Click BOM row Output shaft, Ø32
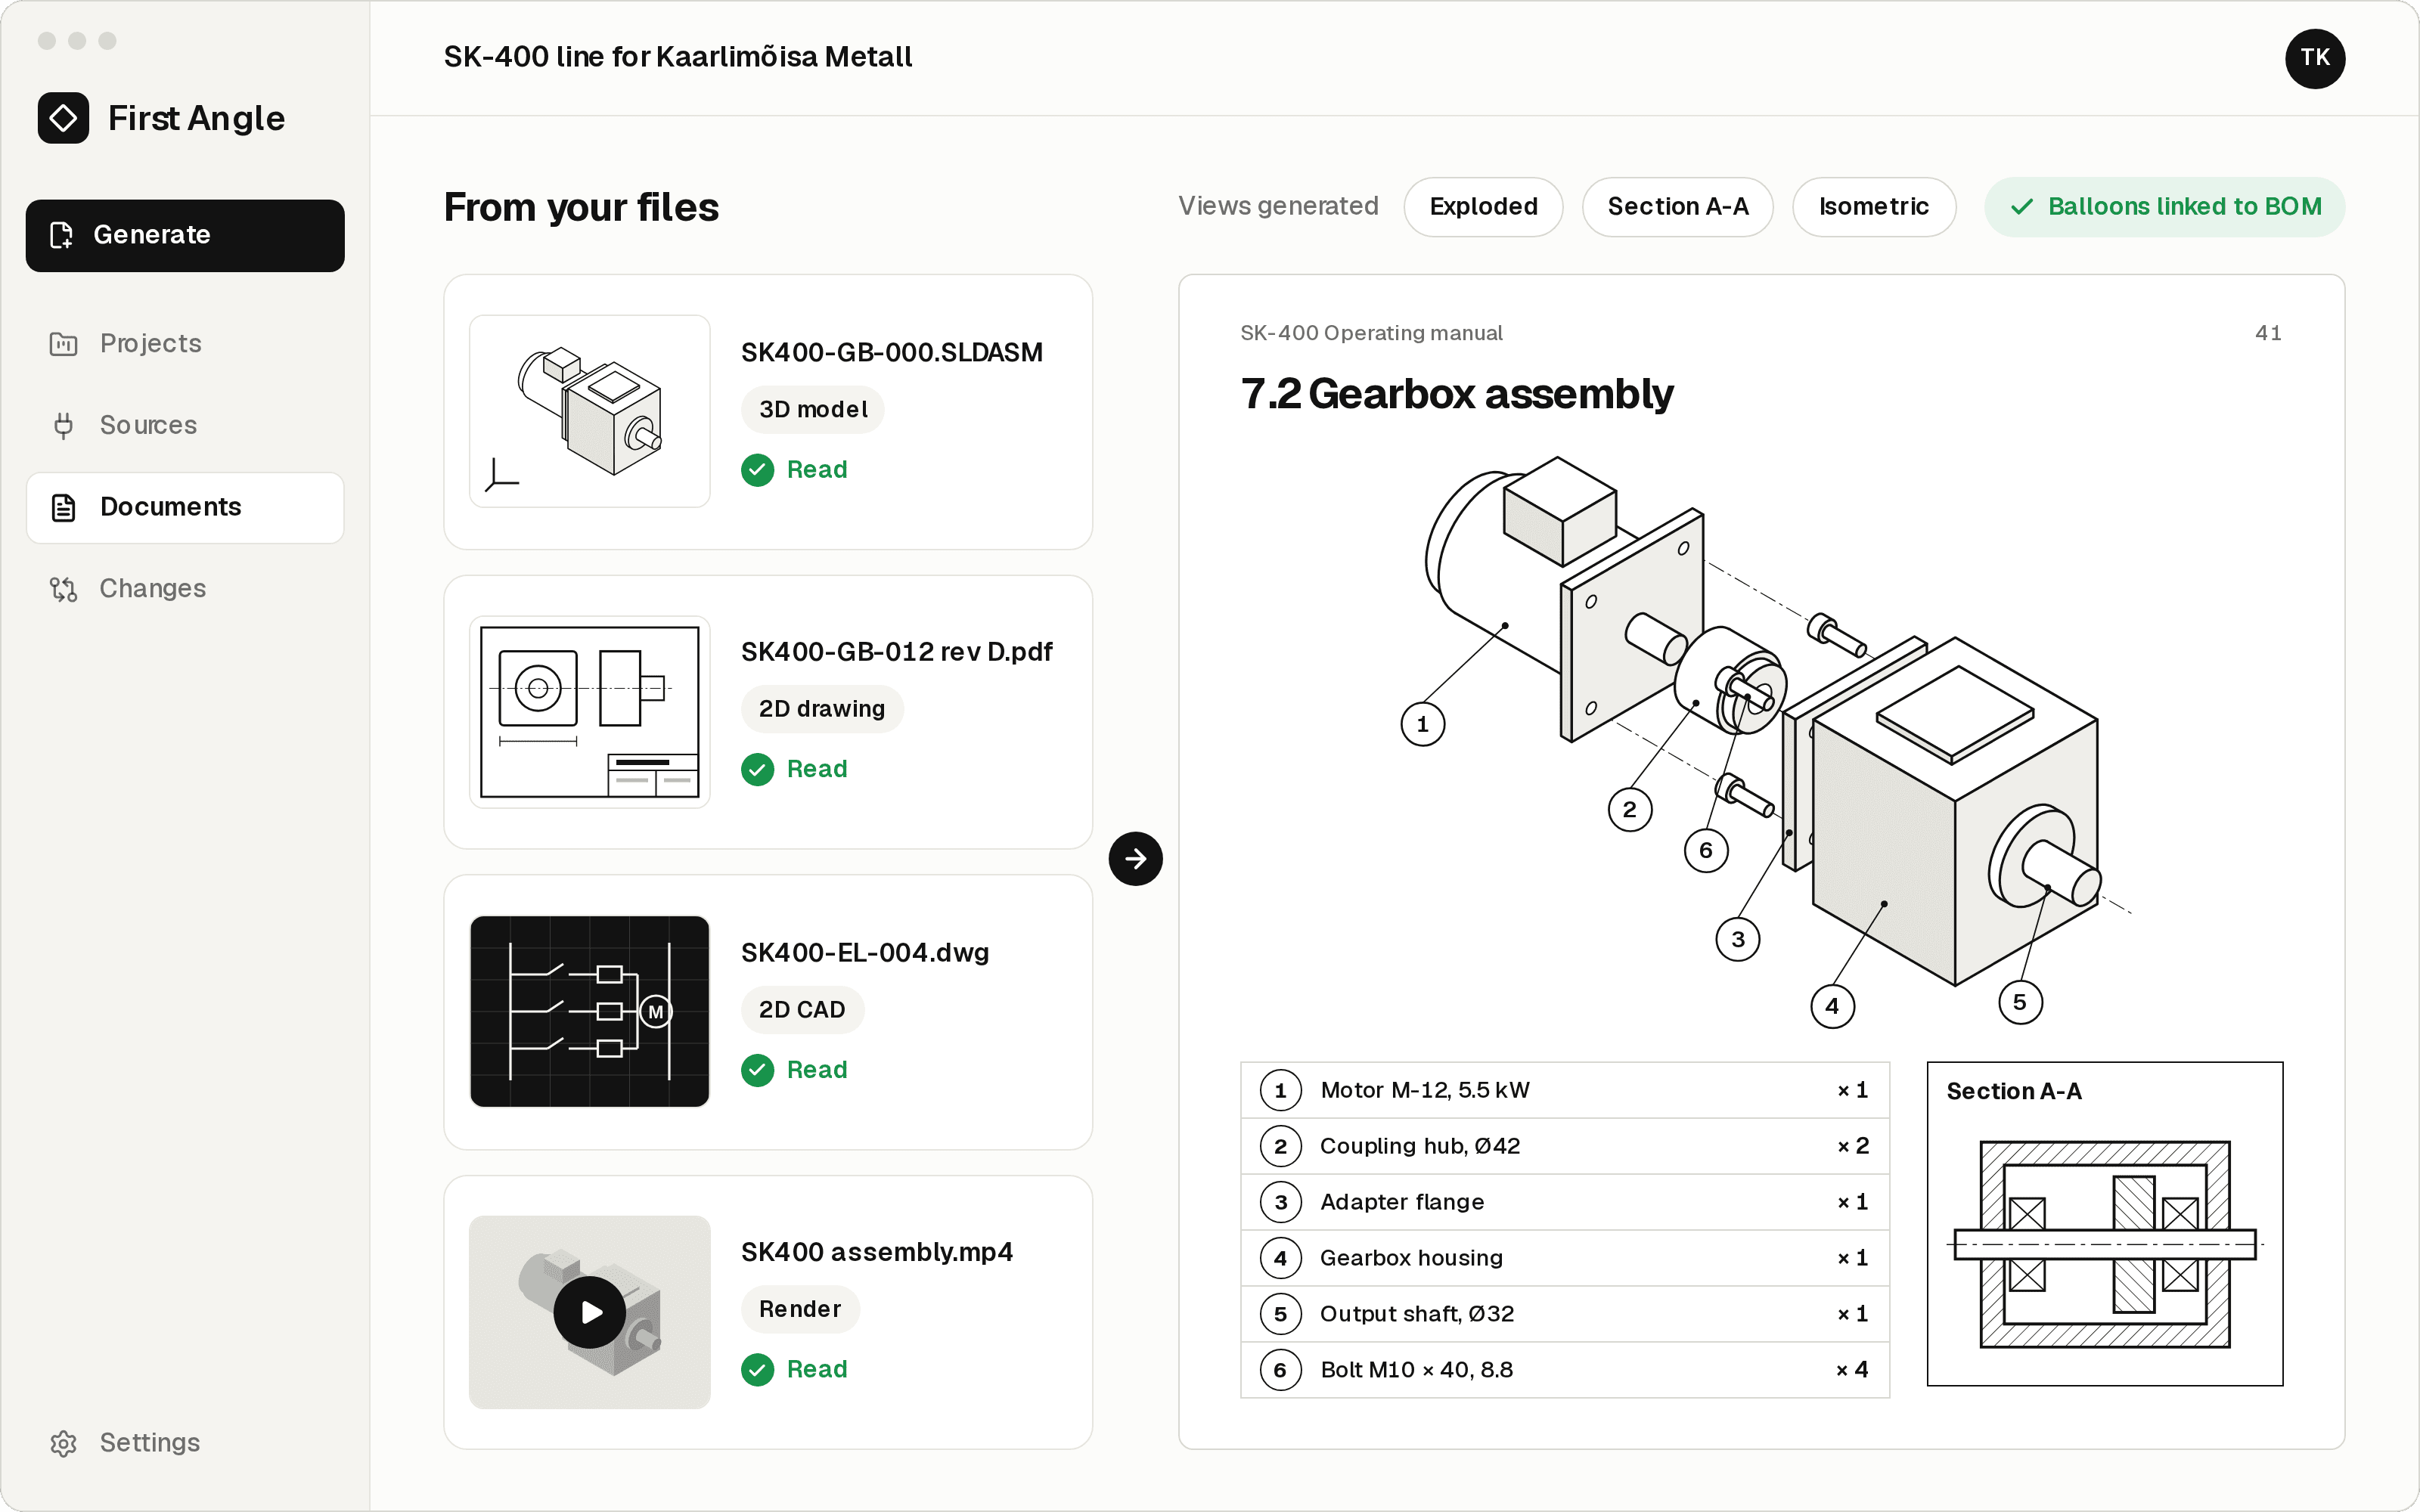The height and width of the screenshot is (1512, 2420). click(x=1565, y=1314)
